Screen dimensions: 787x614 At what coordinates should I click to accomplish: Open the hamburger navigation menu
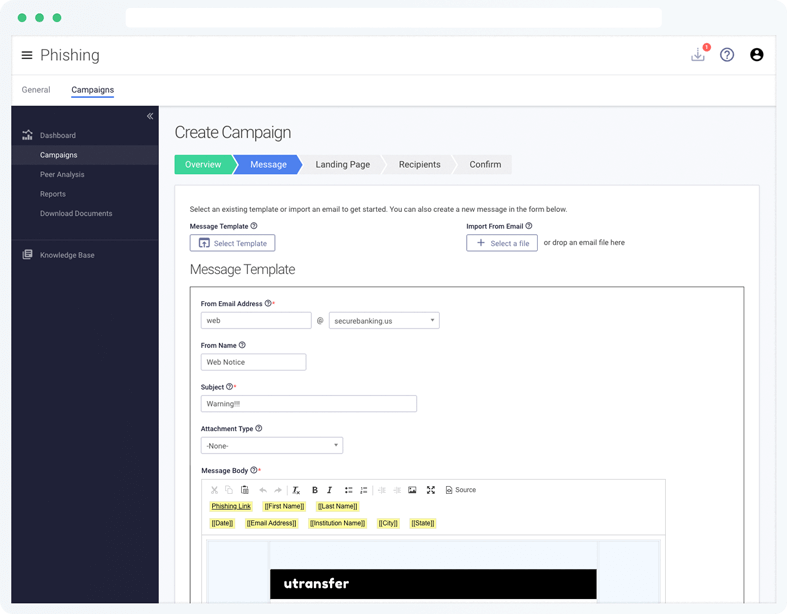pos(27,55)
